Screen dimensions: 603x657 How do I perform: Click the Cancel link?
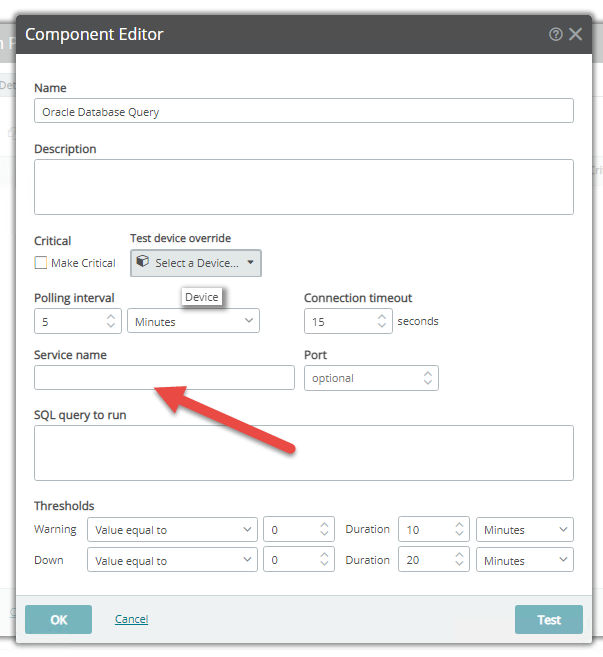coord(132,619)
